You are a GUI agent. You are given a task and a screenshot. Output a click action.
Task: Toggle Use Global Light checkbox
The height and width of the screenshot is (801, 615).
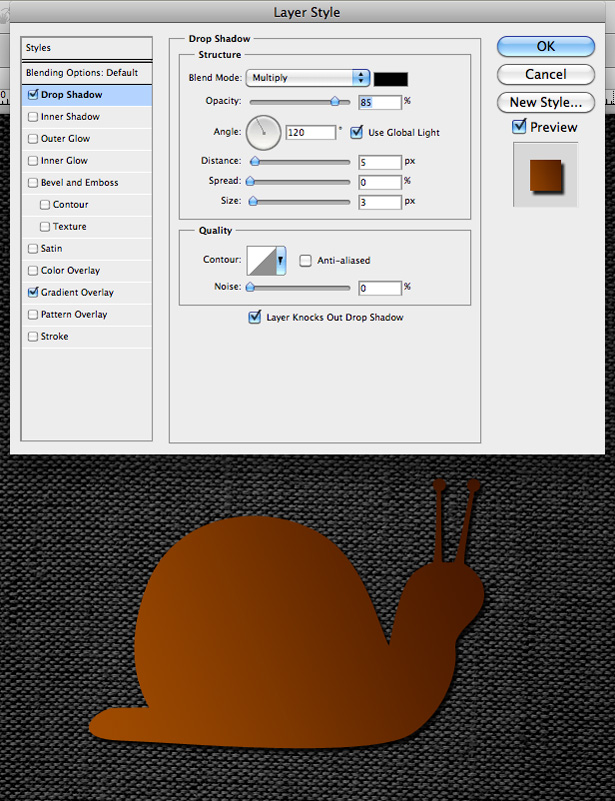pyautogui.click(x=357, y=132)
